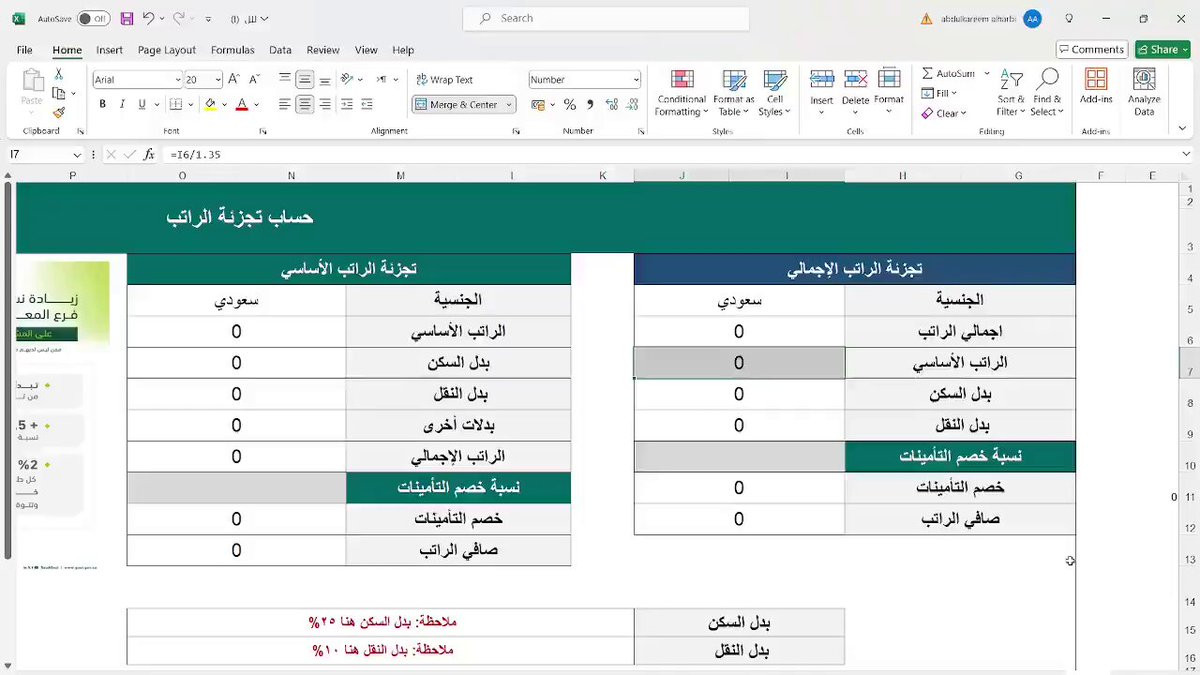The width and height of the screenshot is (1200, 675).
Task: Expand the Merge & Center dropdown arrow
Action: click(x=509, y=104)
